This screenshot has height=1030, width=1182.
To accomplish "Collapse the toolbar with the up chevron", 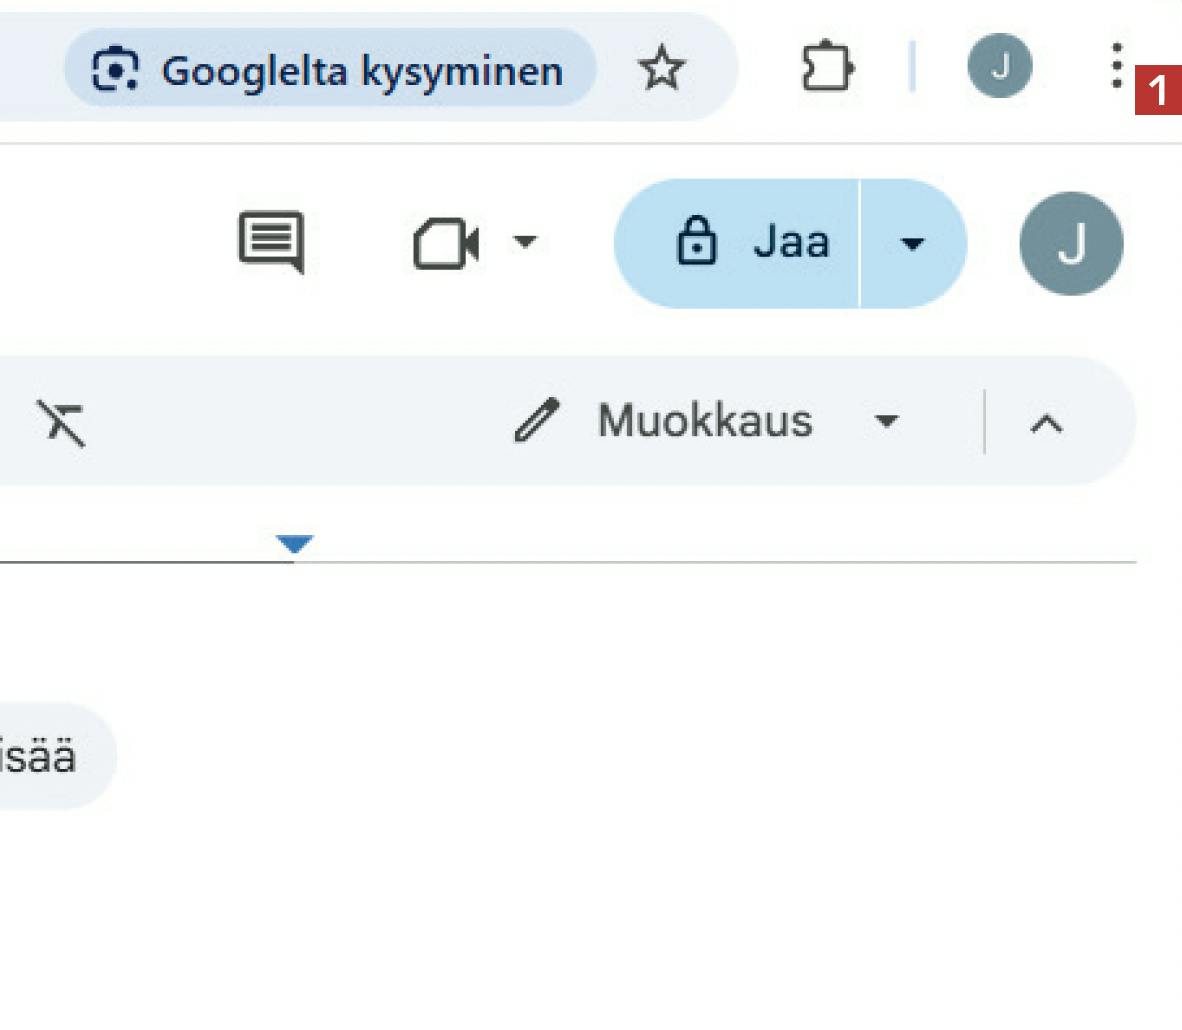I will click(x=1046, y=423).
